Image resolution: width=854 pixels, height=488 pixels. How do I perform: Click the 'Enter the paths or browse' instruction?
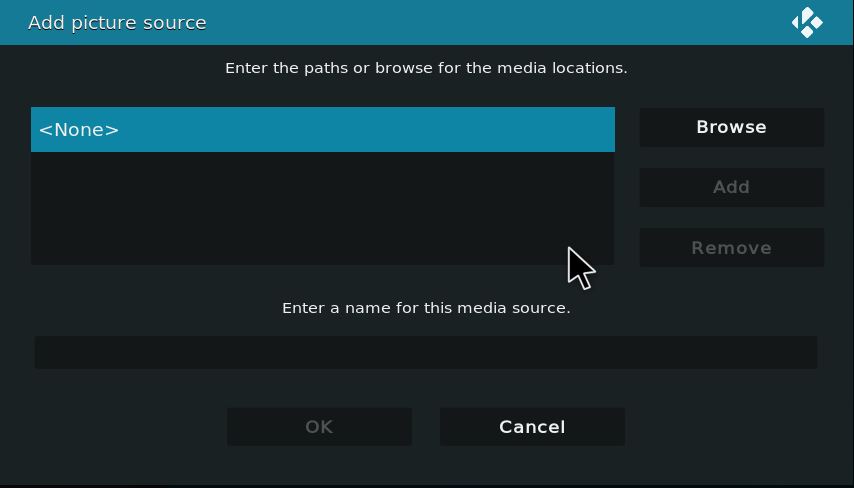click(426, 68)
